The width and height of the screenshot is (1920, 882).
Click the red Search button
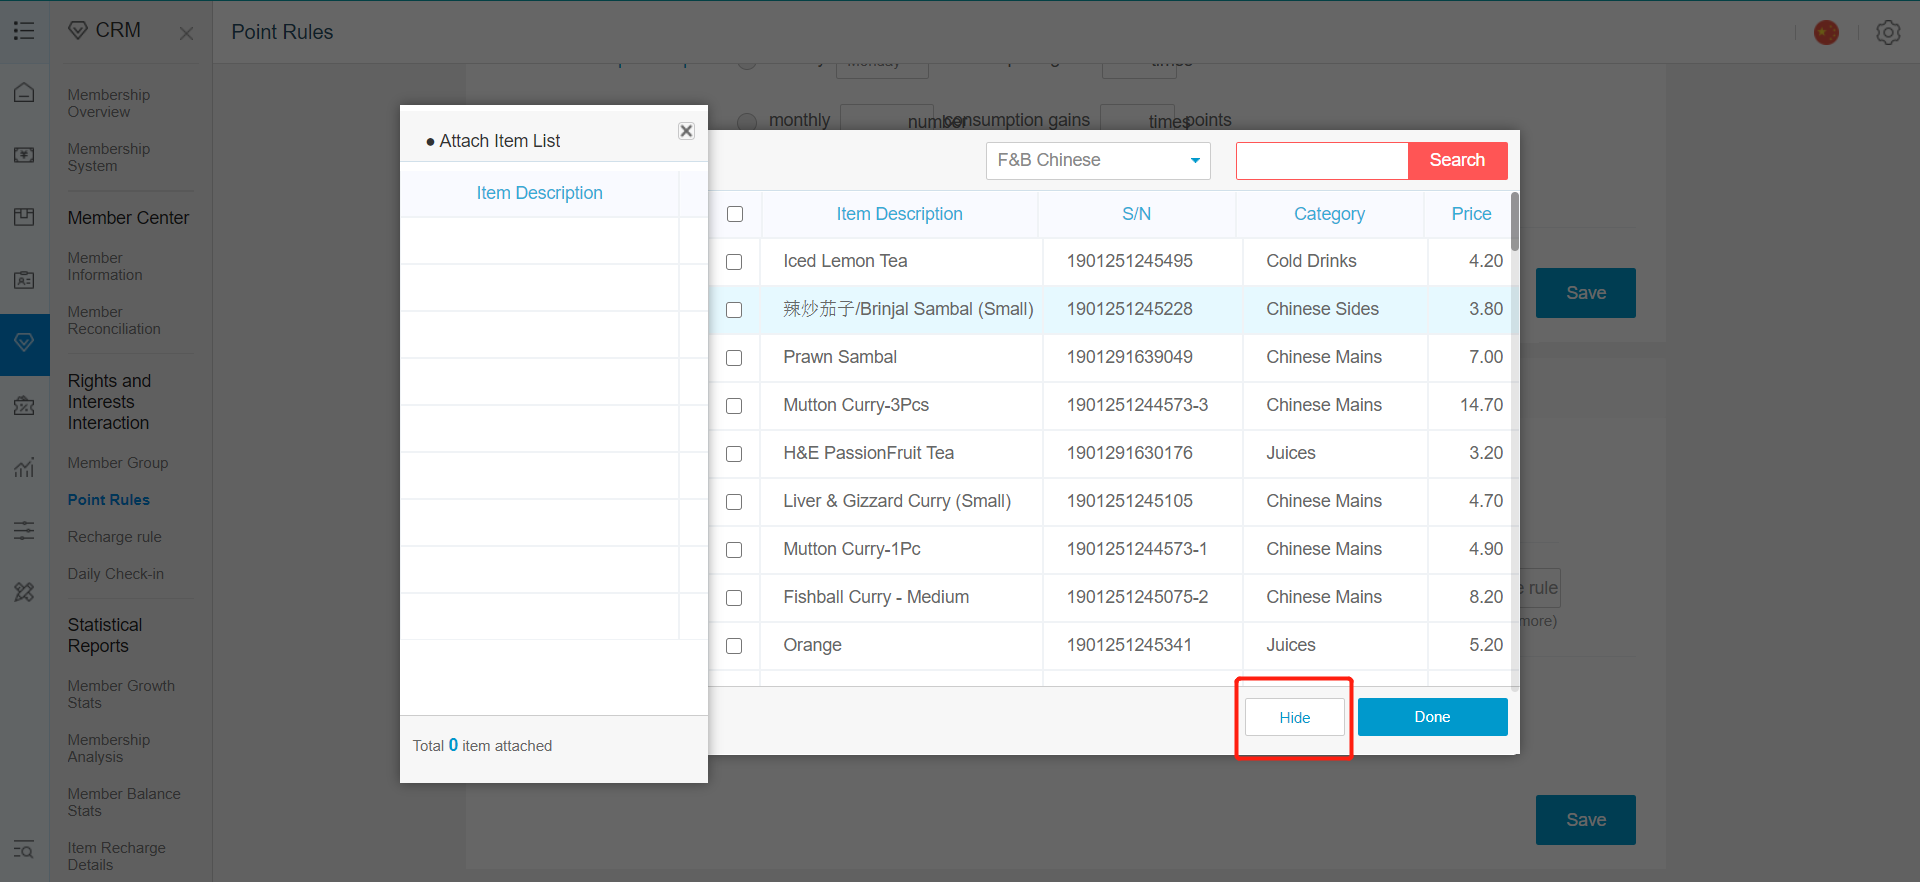(1457, 161)
